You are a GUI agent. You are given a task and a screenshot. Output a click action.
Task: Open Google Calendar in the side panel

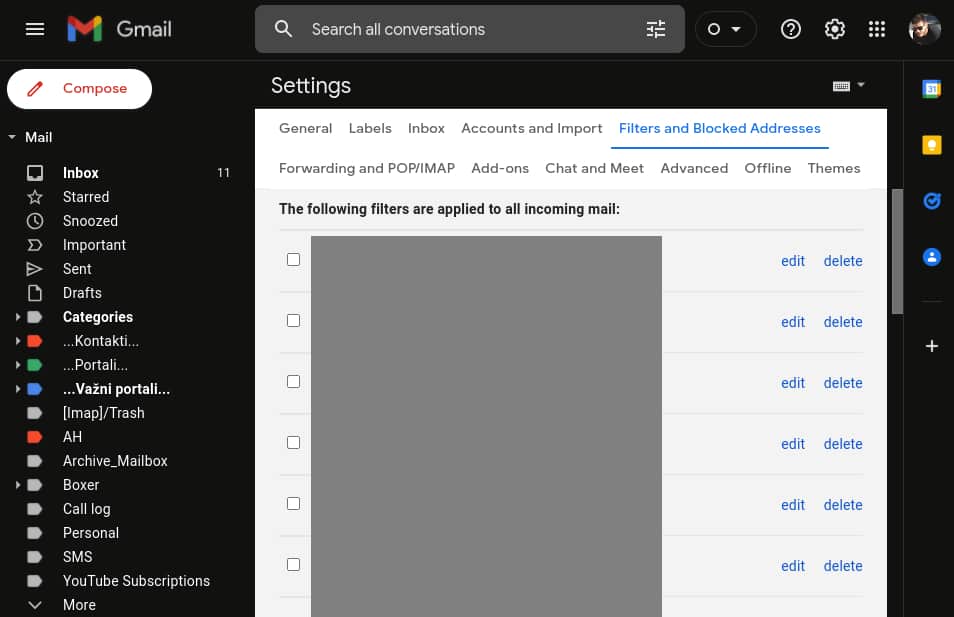coord(931,89)
